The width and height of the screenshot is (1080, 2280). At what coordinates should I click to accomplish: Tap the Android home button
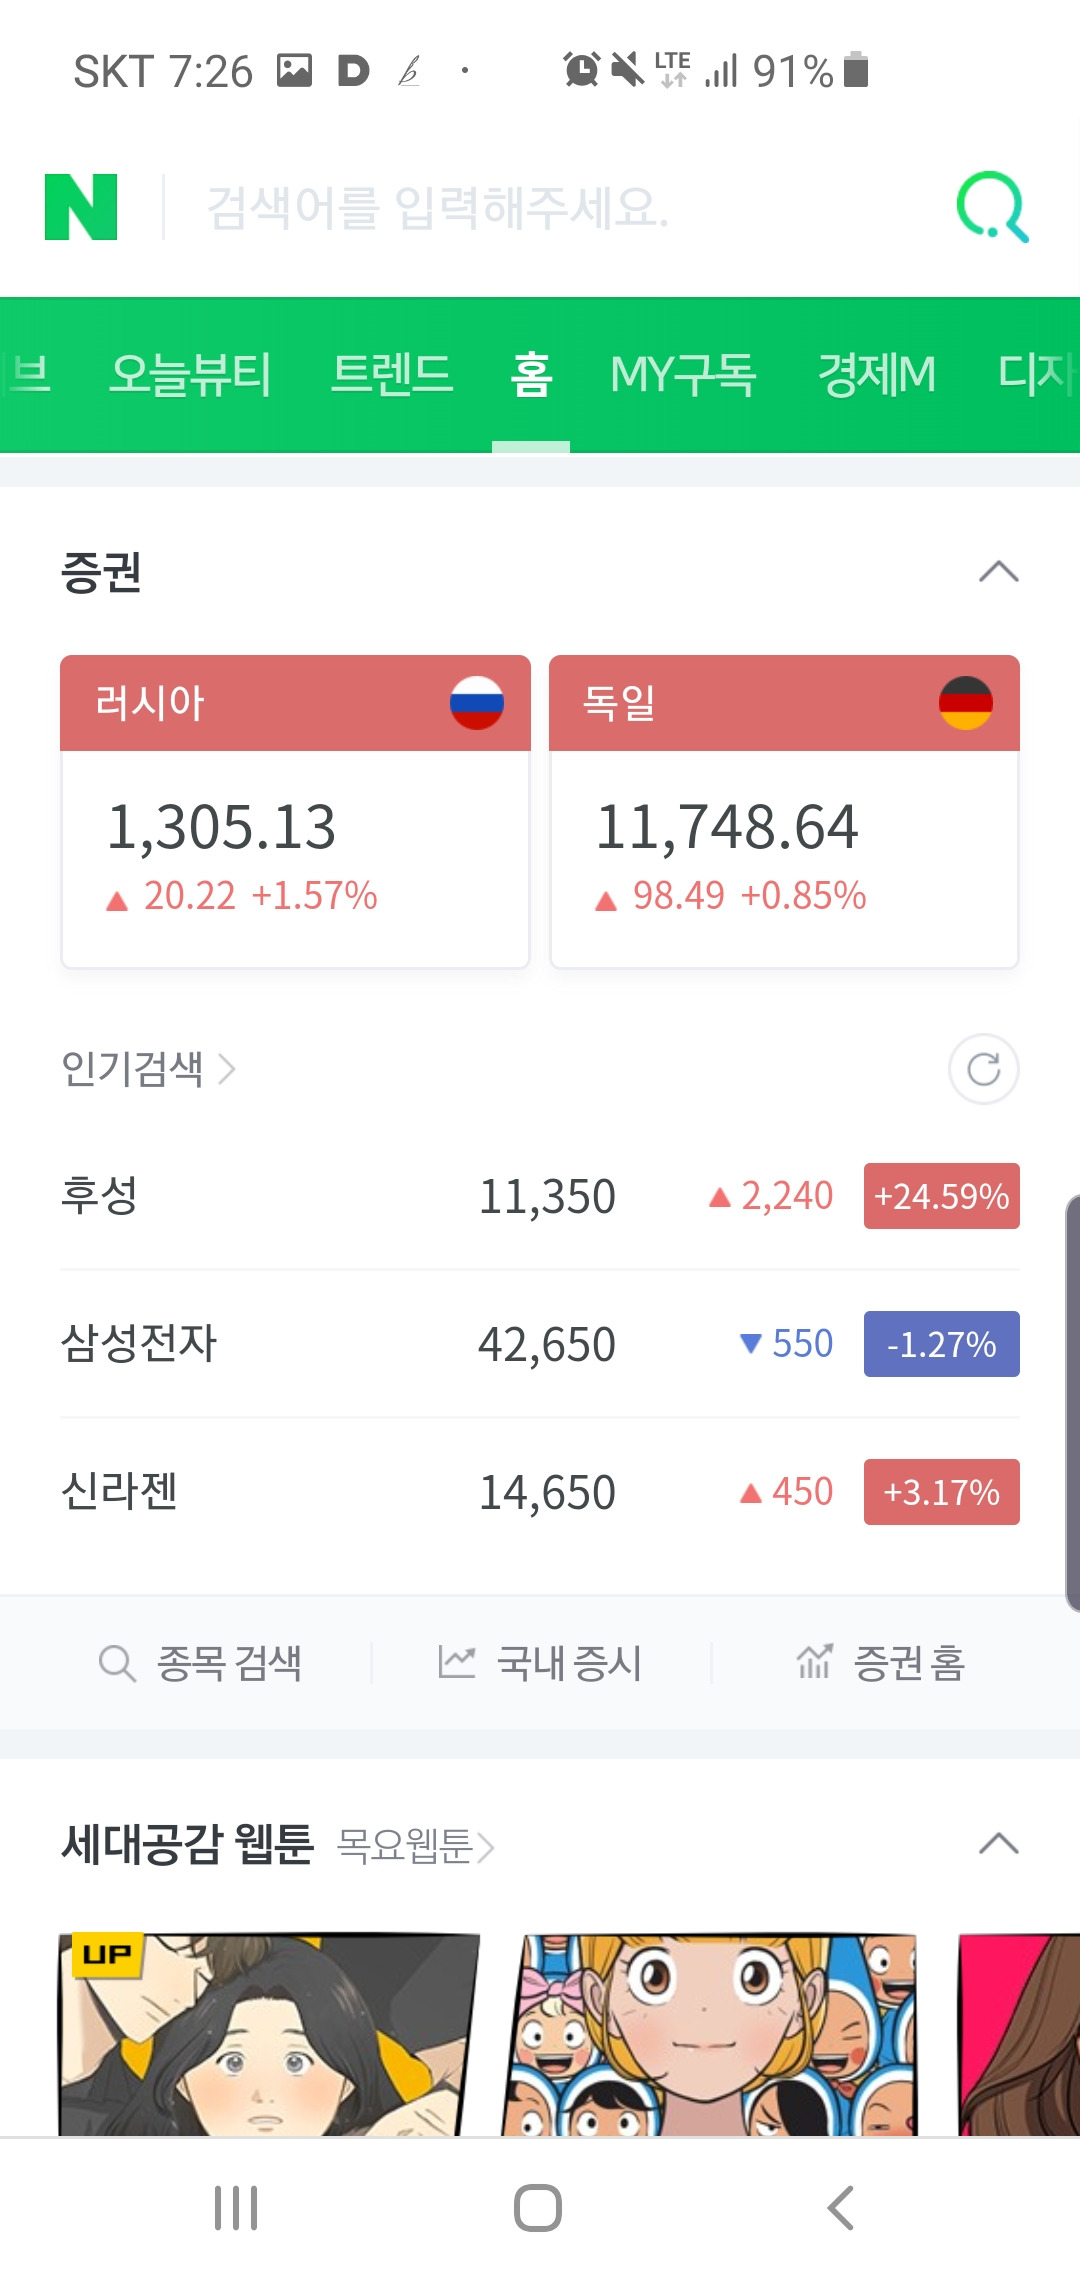tap(538, 2208)
